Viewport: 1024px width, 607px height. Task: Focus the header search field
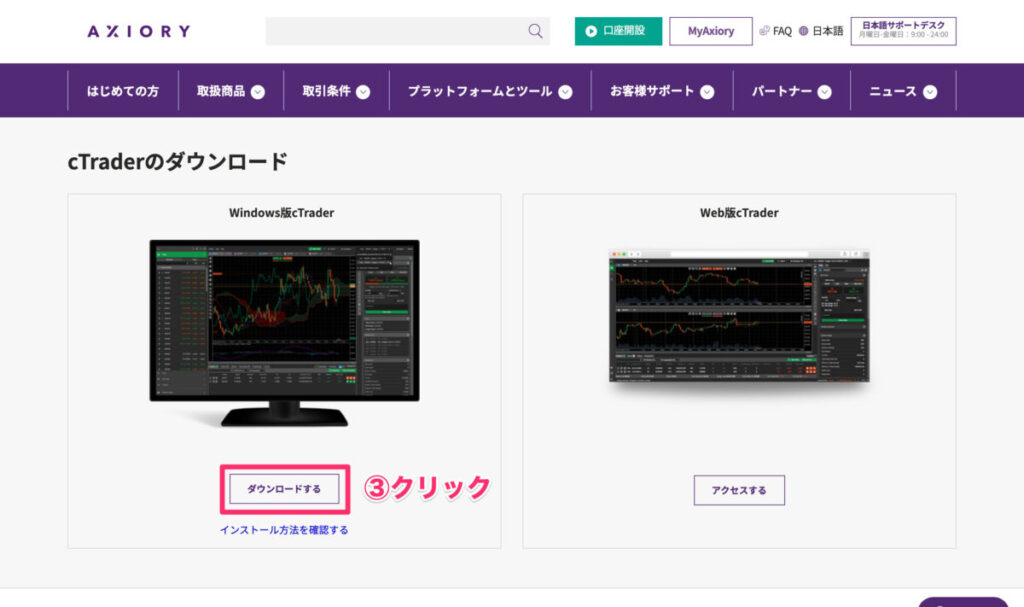point(408,31)
